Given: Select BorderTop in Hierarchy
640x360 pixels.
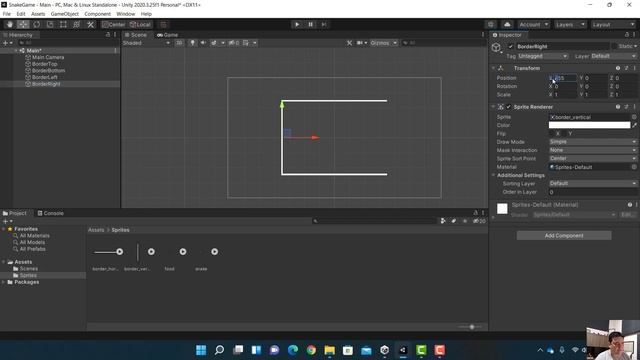Looking at the screenshot, I should click(44, 64).
